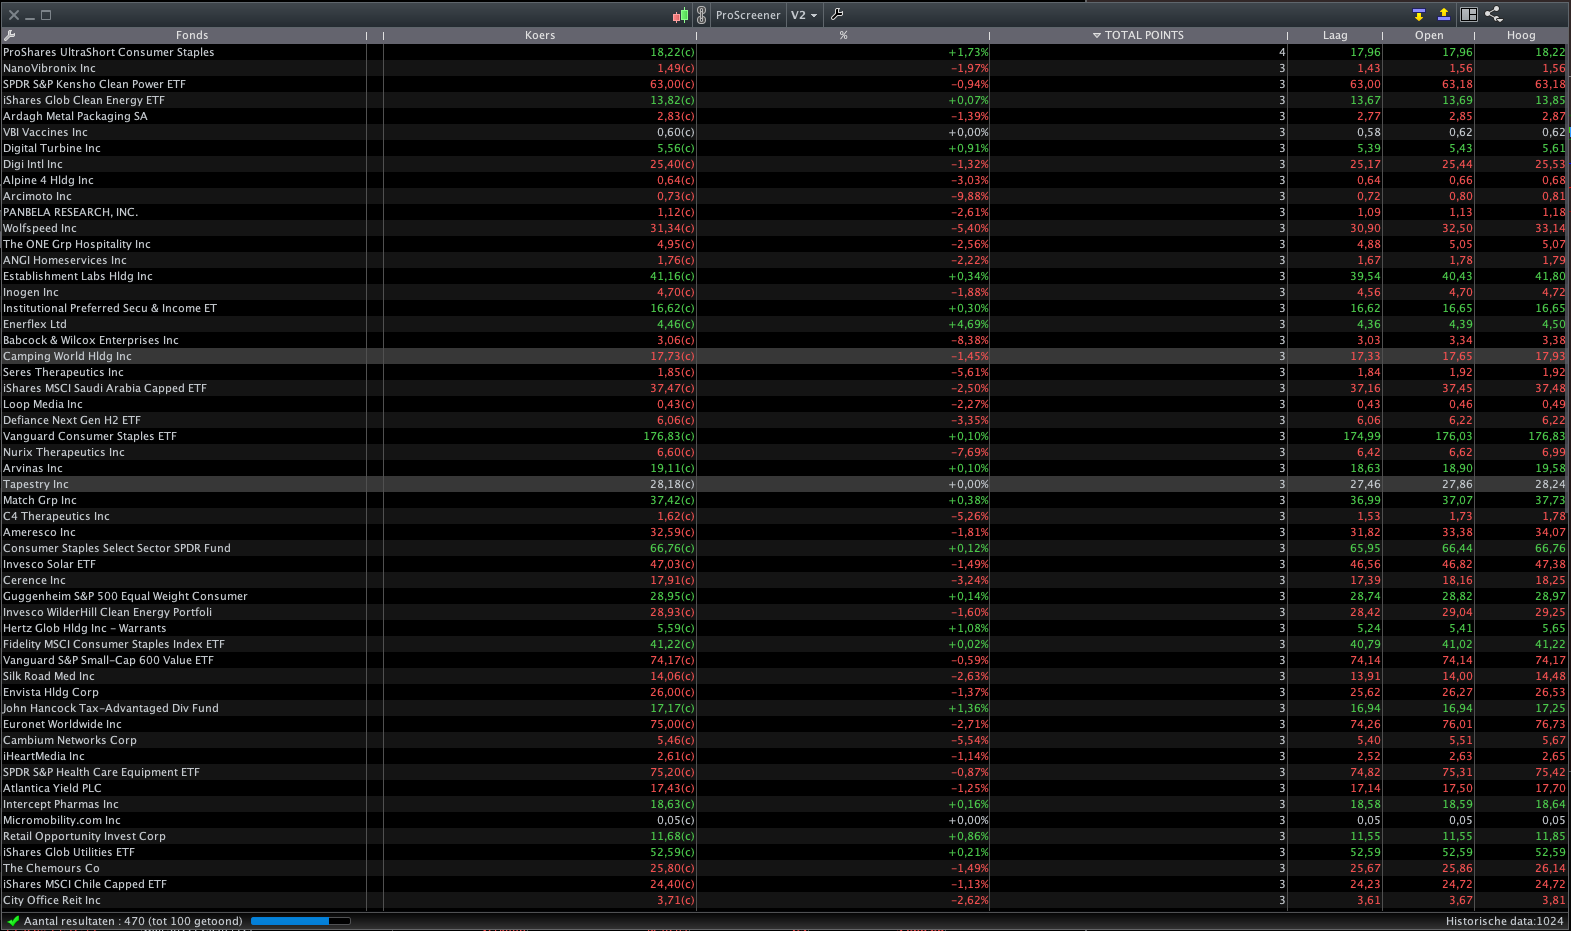Viewport: 1571px width, 931px height.
Task: Click the ProScreener title button
Action: tap(748, 15)
